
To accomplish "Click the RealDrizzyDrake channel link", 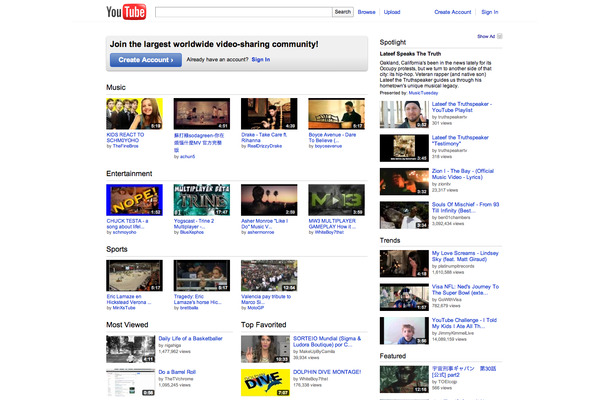I will point(265,146).
